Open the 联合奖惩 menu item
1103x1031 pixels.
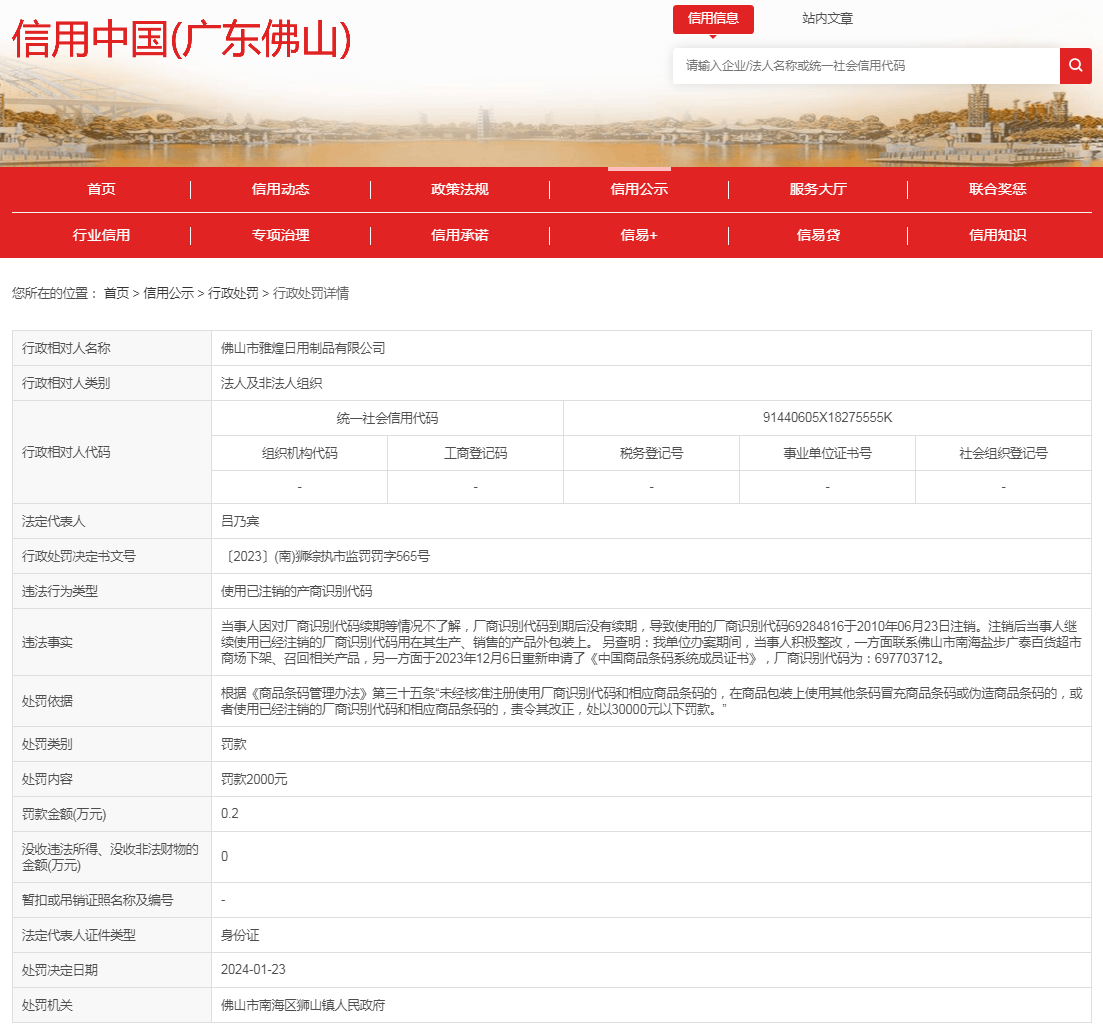tap(997, 189)
